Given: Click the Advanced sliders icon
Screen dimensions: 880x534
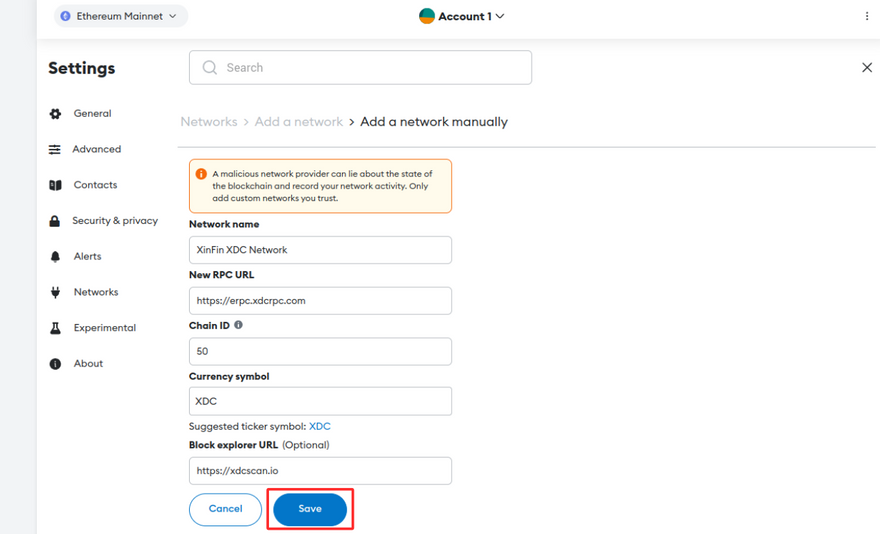Looking at the screenshot, I should [x=55, y=150].
